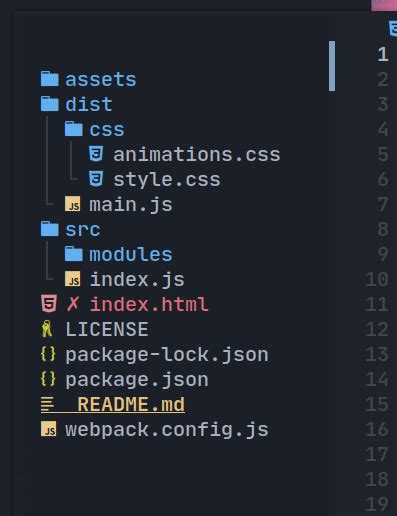
Task: Click the red X marker on index.html
Action: [73, 304]
